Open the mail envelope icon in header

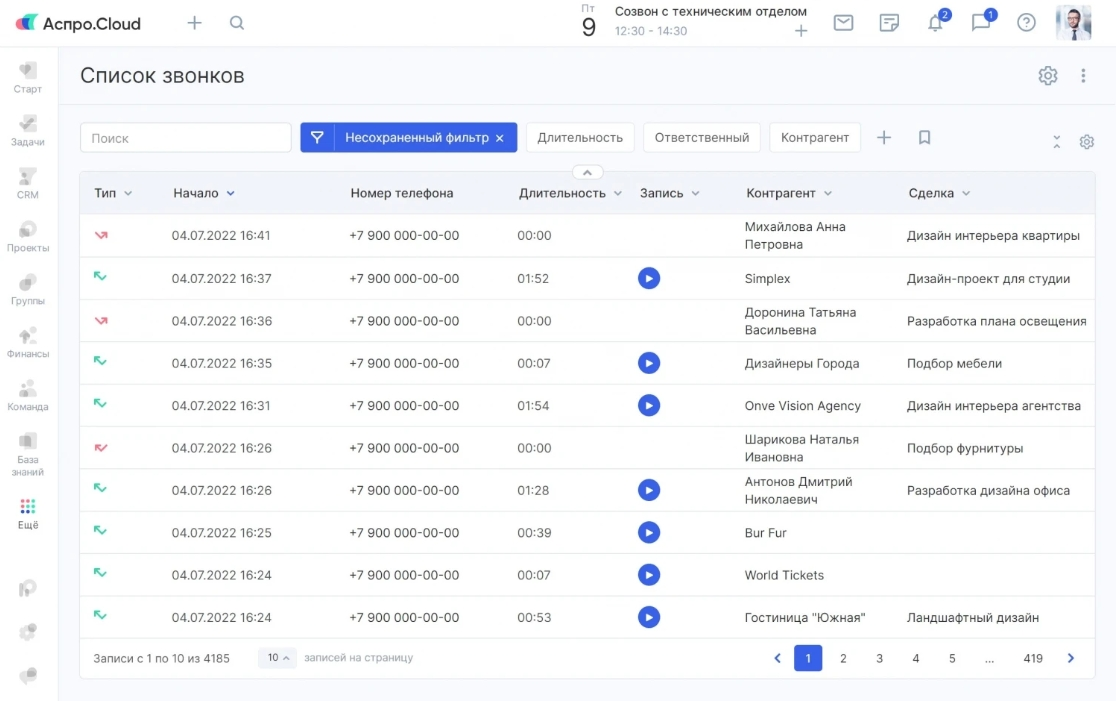click(x=843, y=23)
